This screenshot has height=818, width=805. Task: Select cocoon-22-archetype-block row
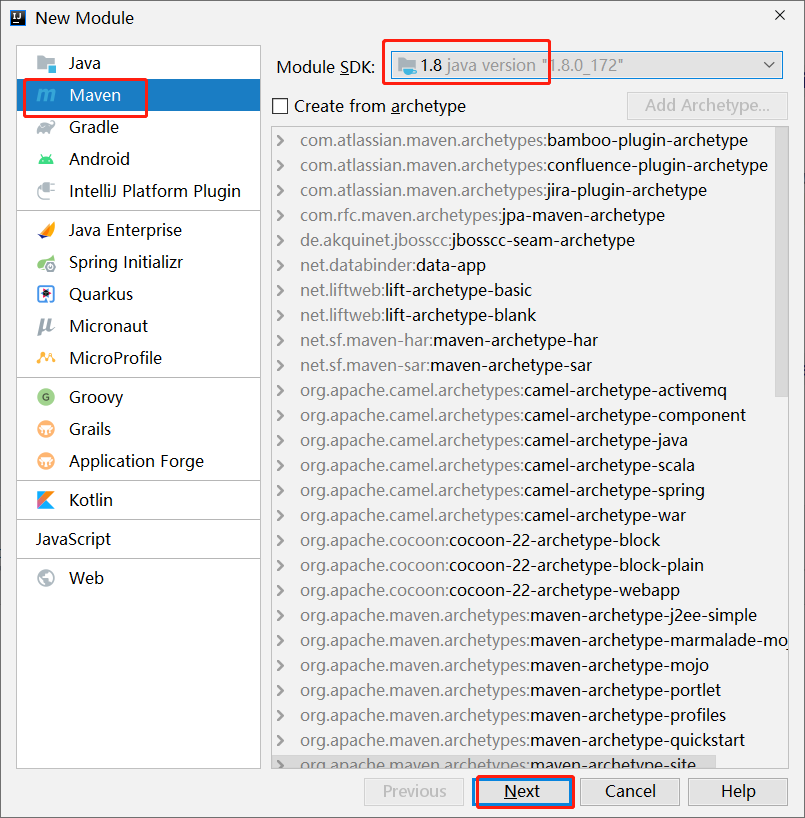(x=523, y=541)
